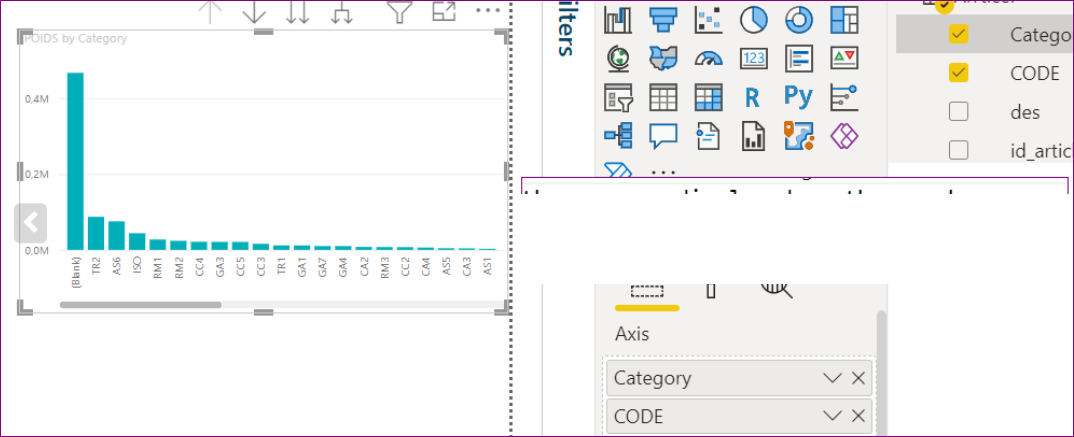The image size is (1074, 437).
Task: Switch to the Fields tab of visual
Action: coord(647,293)
